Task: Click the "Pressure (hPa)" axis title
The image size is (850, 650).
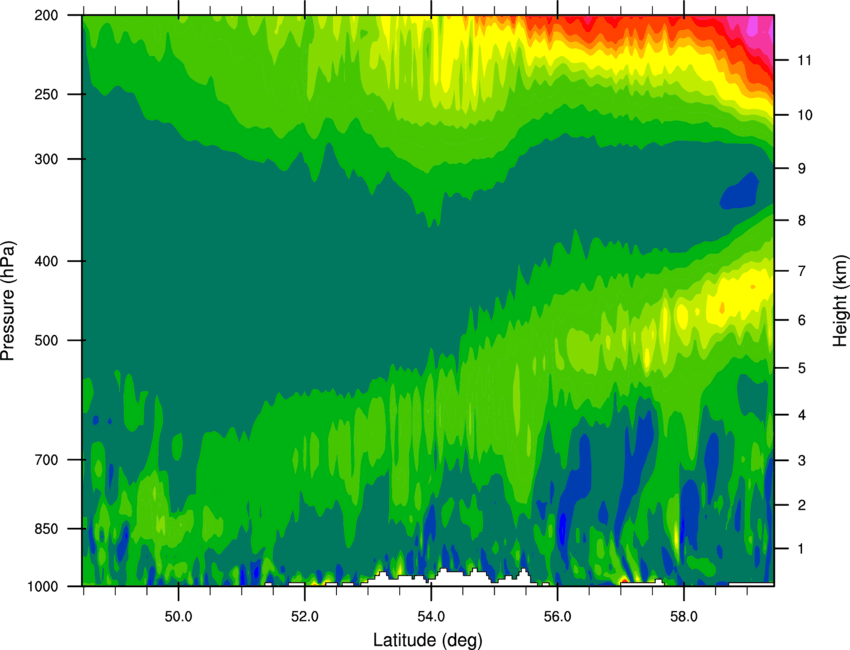Action: (x=8, y=300)
